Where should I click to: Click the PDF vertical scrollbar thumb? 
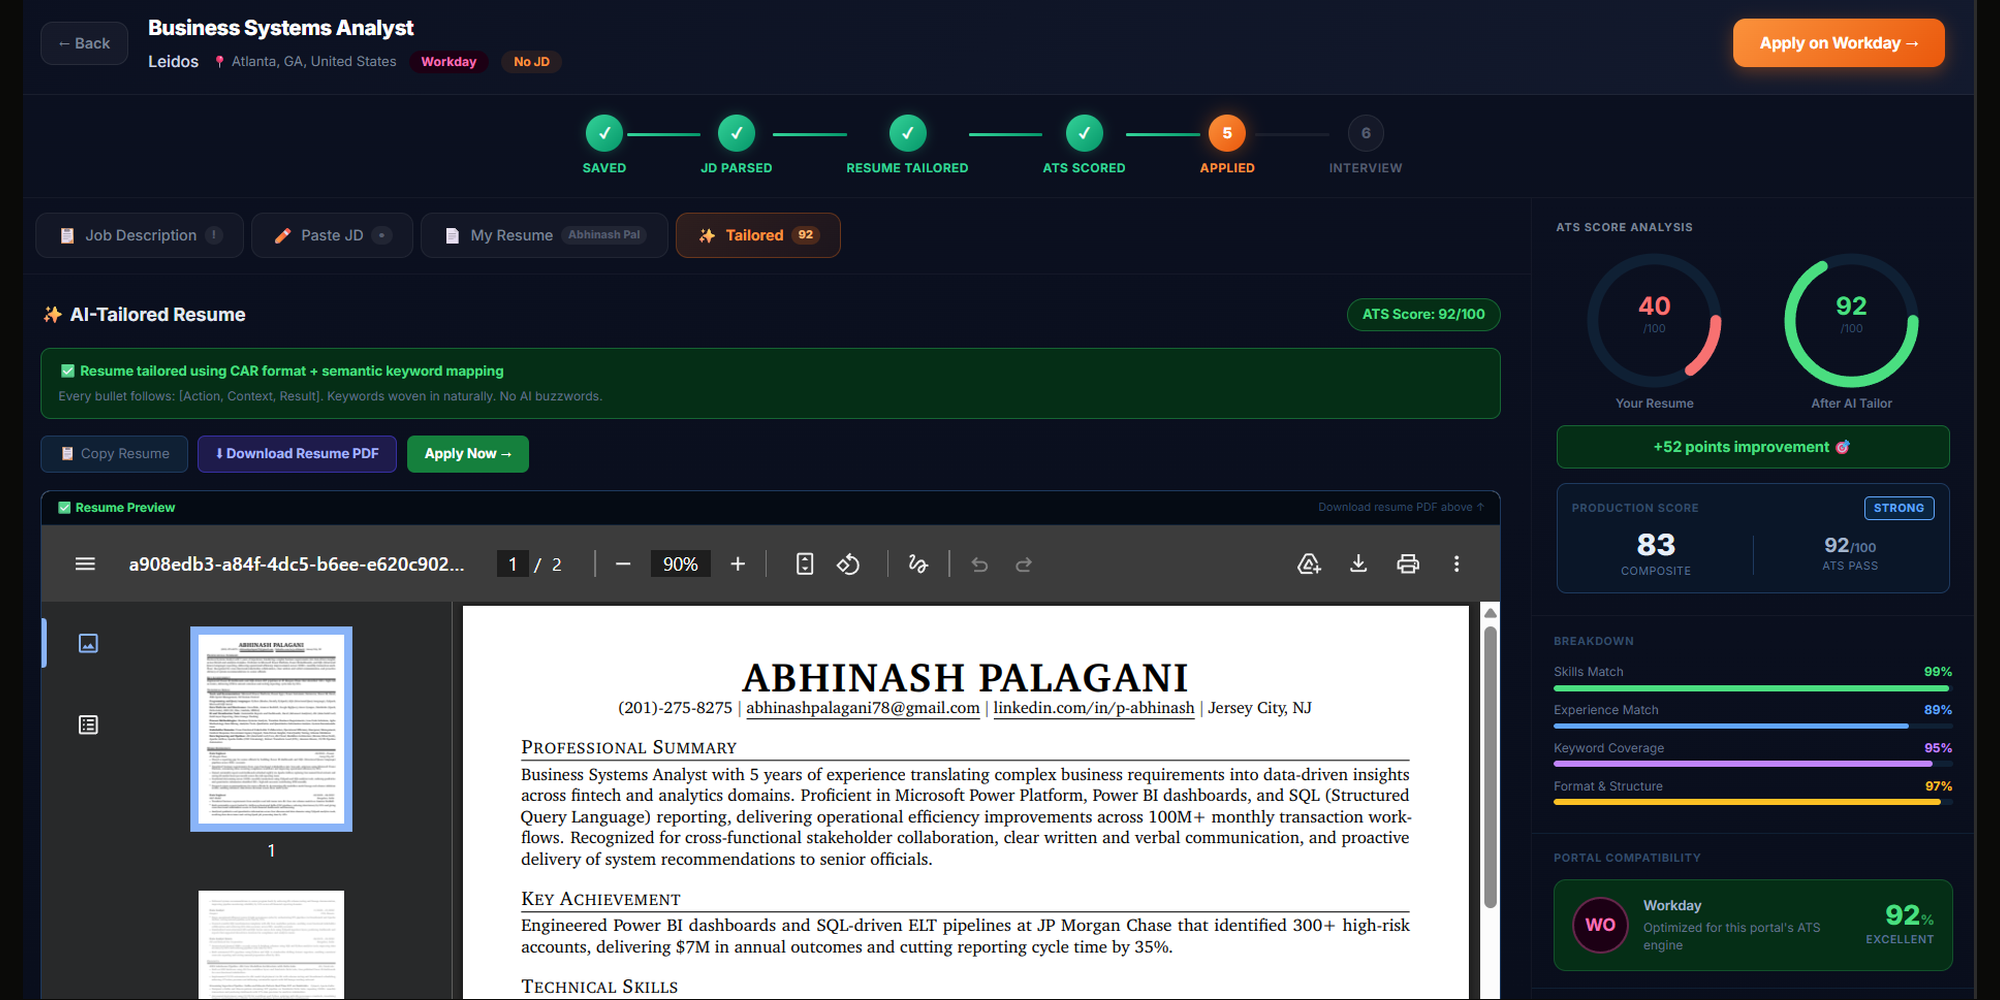pyautogui.click(x=1490, y=766)
